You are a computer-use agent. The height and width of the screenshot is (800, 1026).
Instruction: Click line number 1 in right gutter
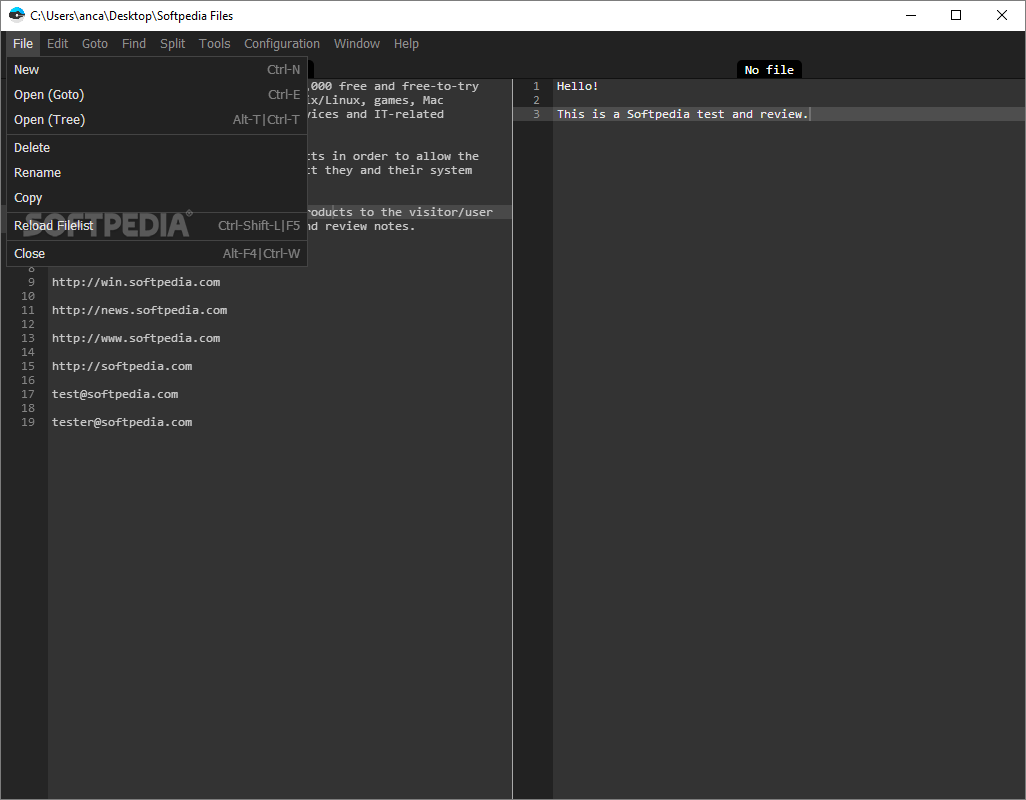pos(537,86)
